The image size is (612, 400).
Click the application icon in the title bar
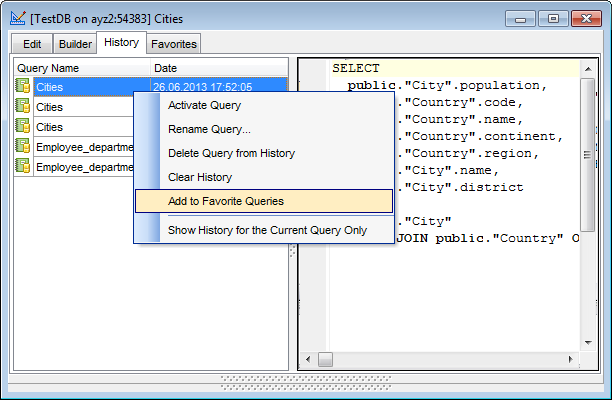[16, 18]
